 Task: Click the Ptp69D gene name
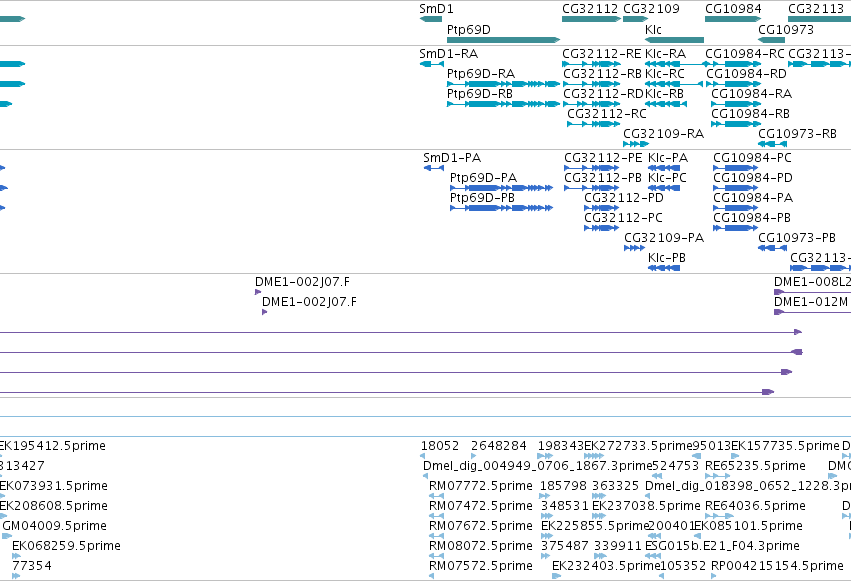click(x=468, y=30)
